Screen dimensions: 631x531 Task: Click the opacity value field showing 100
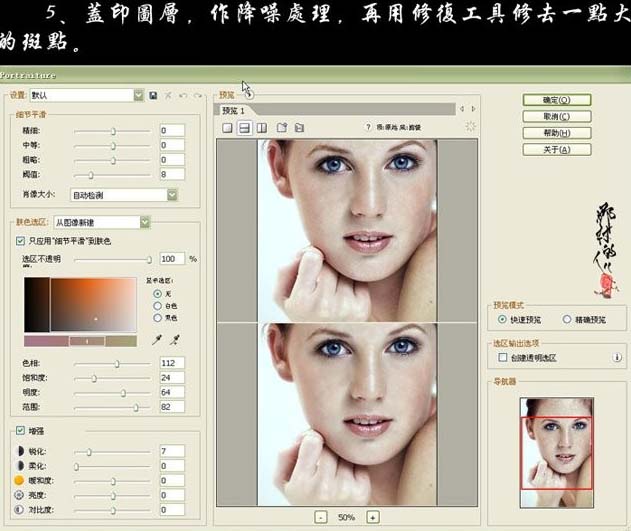point(172,259)
